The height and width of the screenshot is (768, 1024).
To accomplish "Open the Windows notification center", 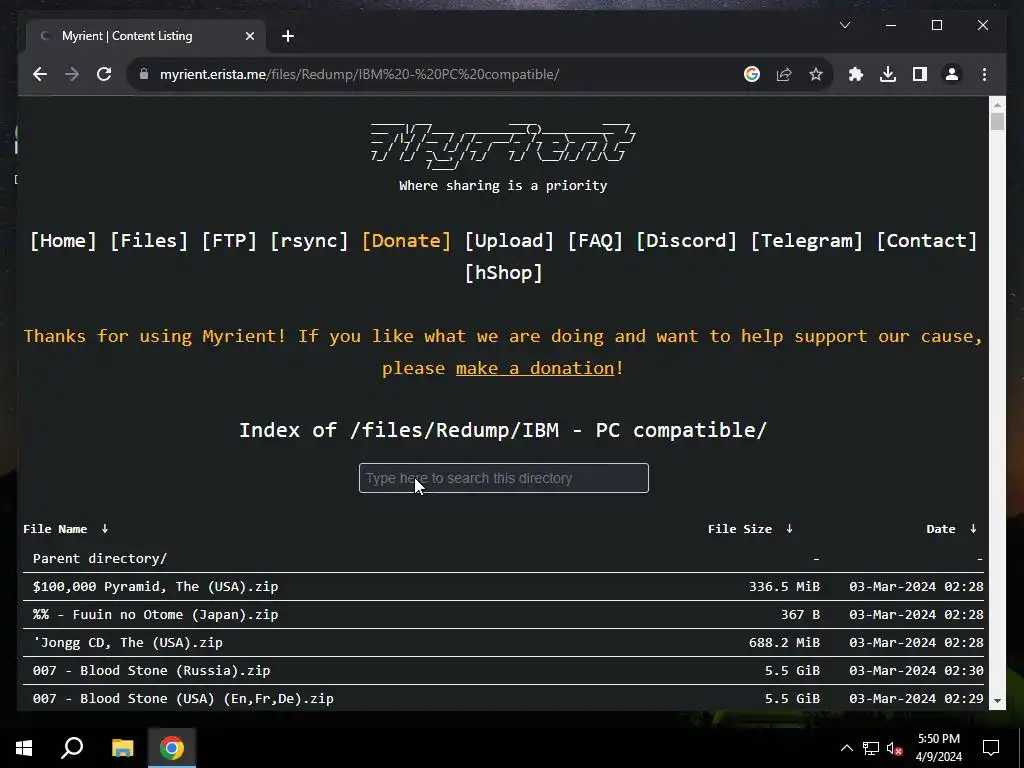I will click(x=991, y=748).
